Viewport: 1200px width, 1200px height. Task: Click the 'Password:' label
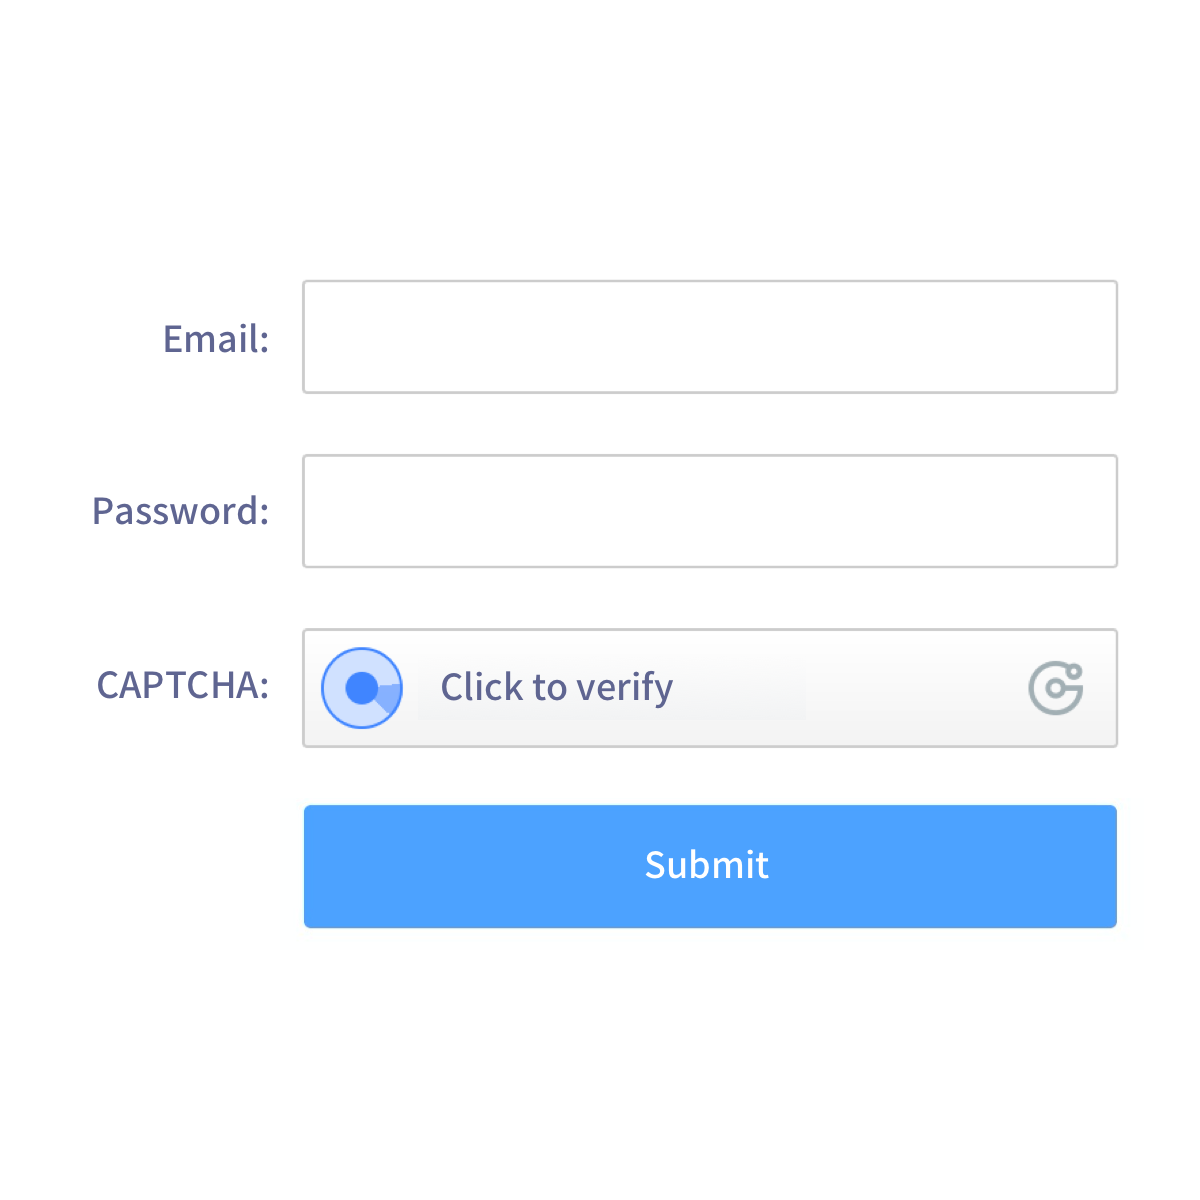click(x=181, y=511)
